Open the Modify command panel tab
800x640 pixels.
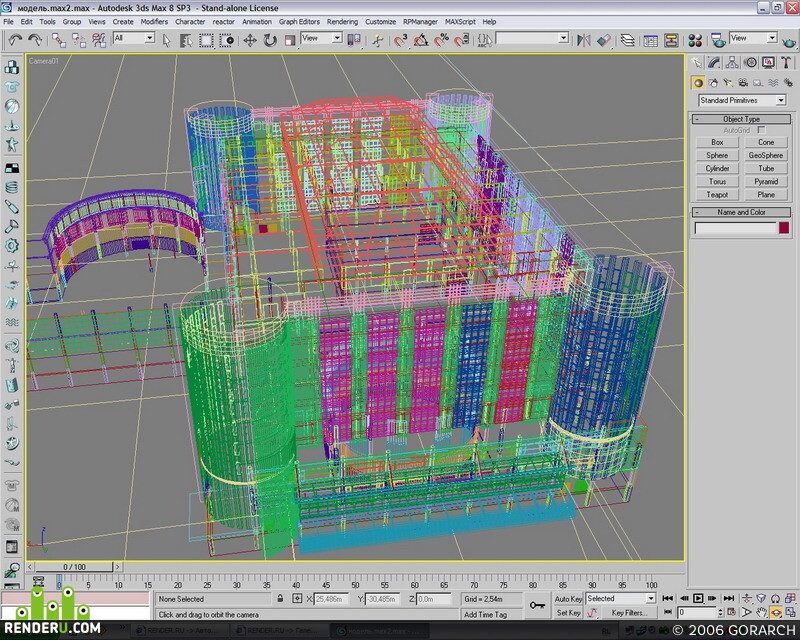[x=714, y=63]
